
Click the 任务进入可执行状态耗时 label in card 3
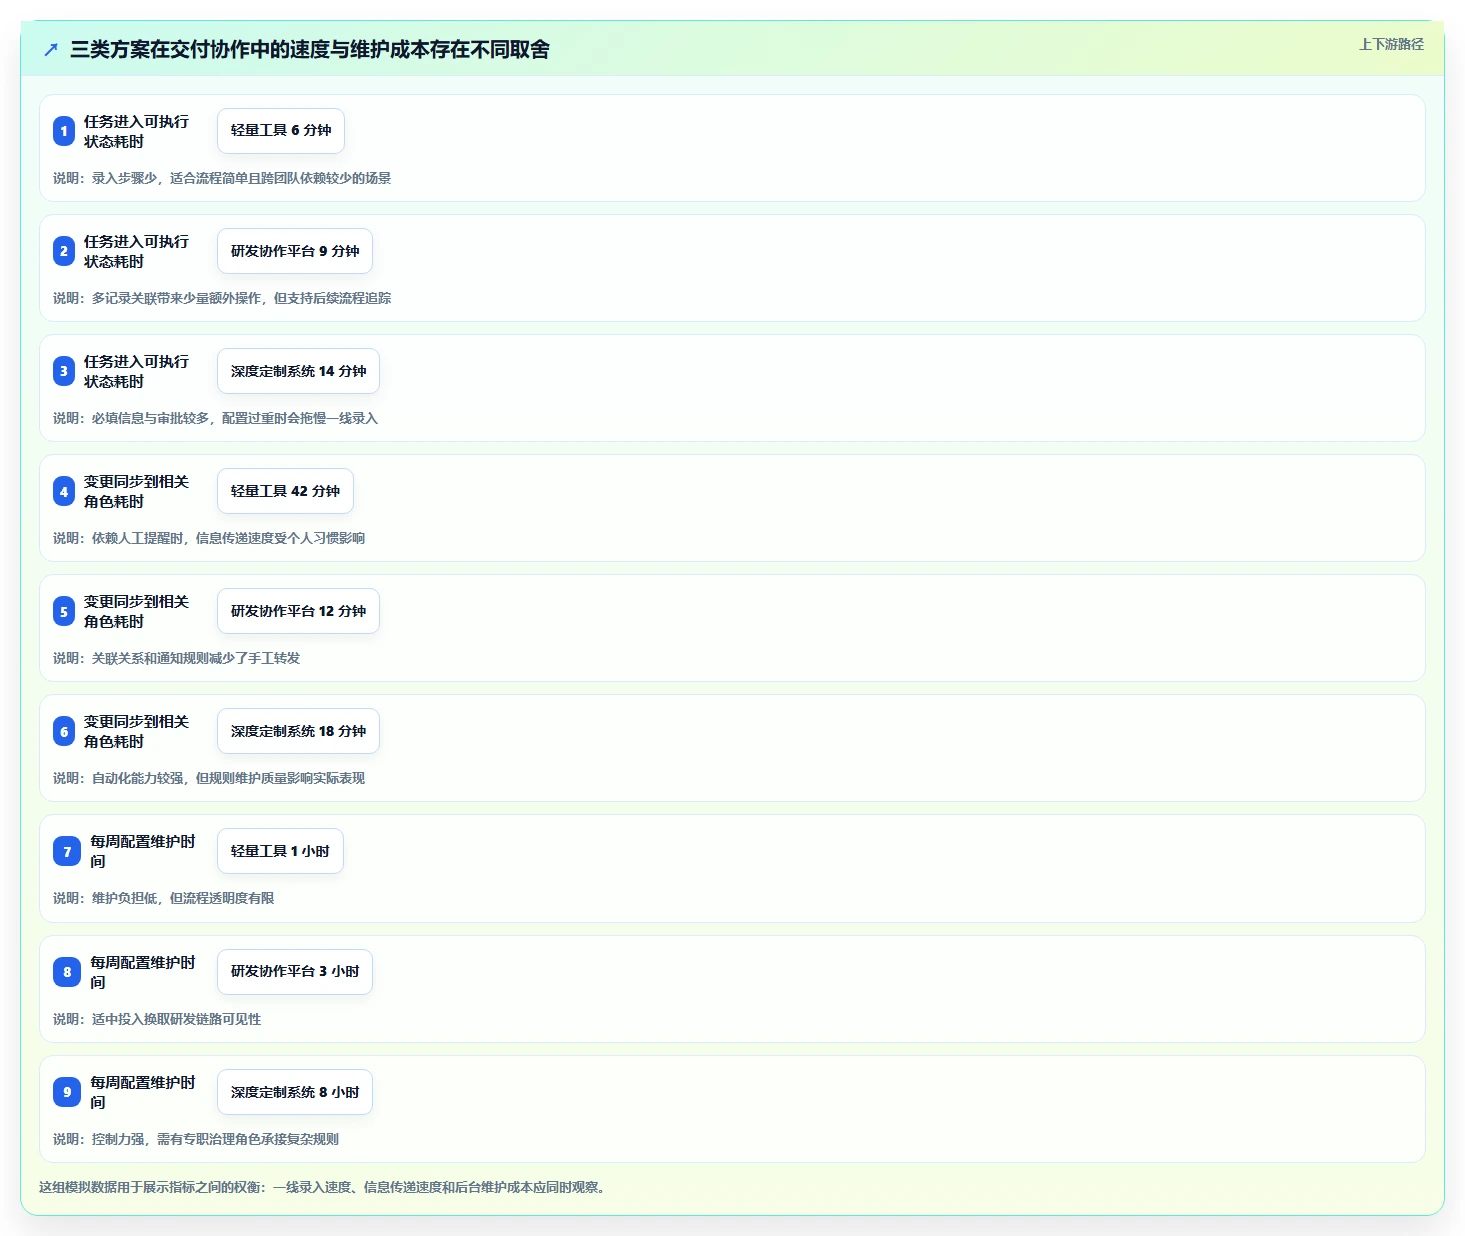[x=136, y=371]
